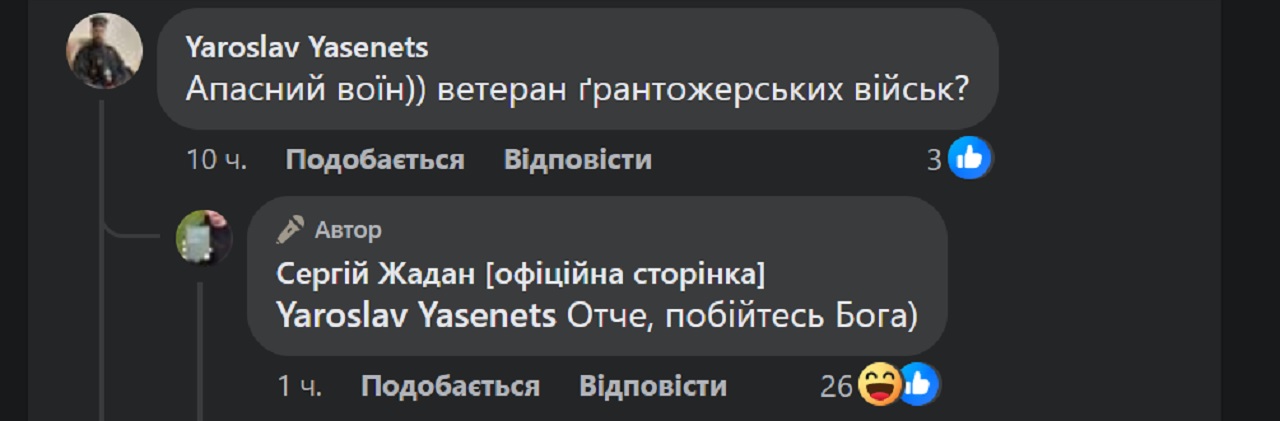Click the microphone author badge icon

coord(291,231)
